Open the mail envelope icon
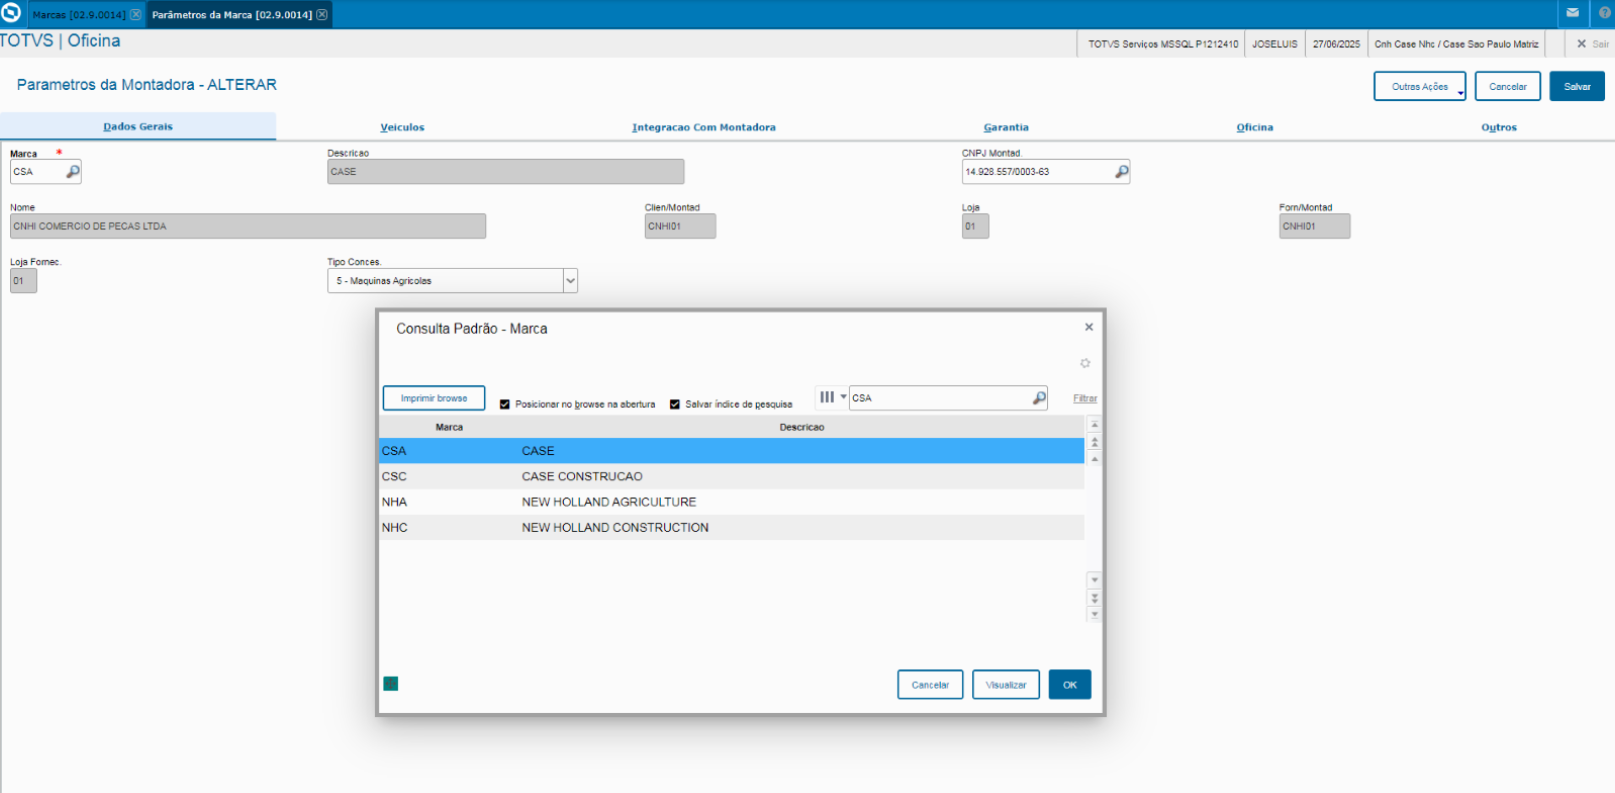1615x793 pixels. 1572,13
